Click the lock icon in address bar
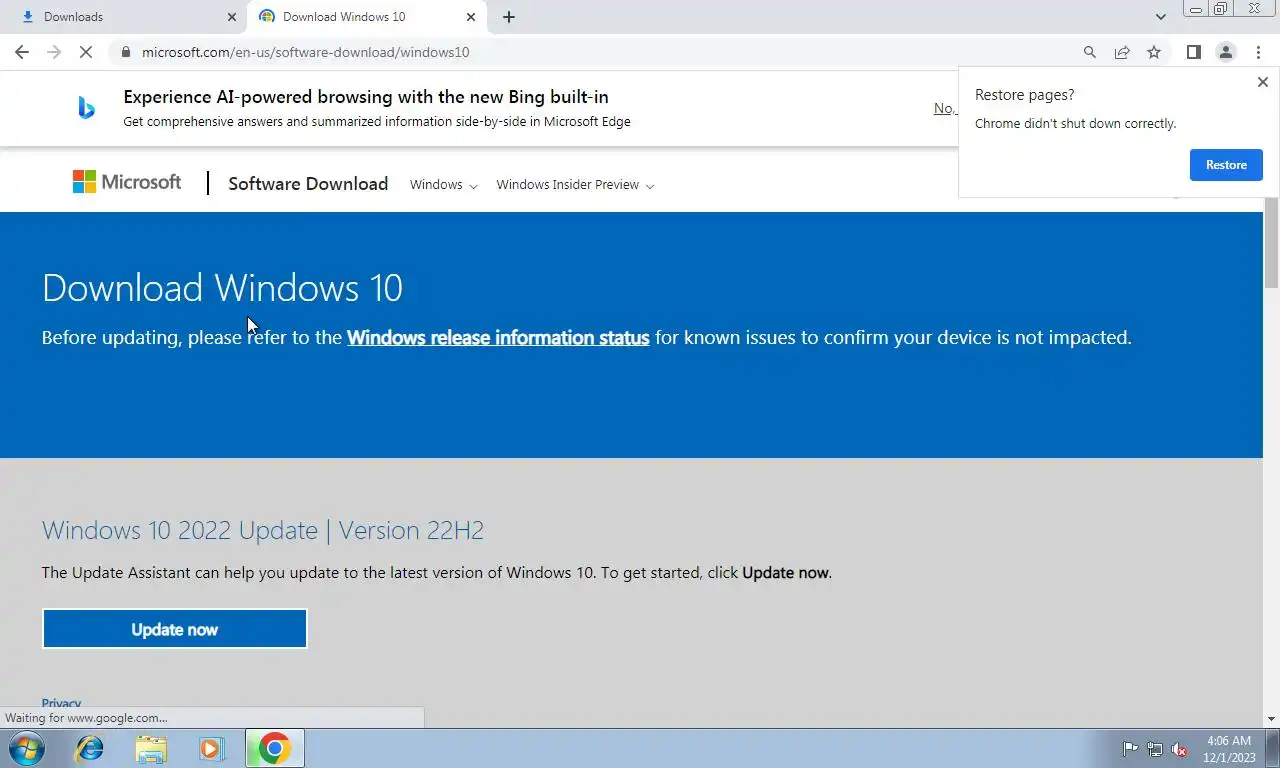1280x768 pixels. pyautogui.click(x=125, y=52)
